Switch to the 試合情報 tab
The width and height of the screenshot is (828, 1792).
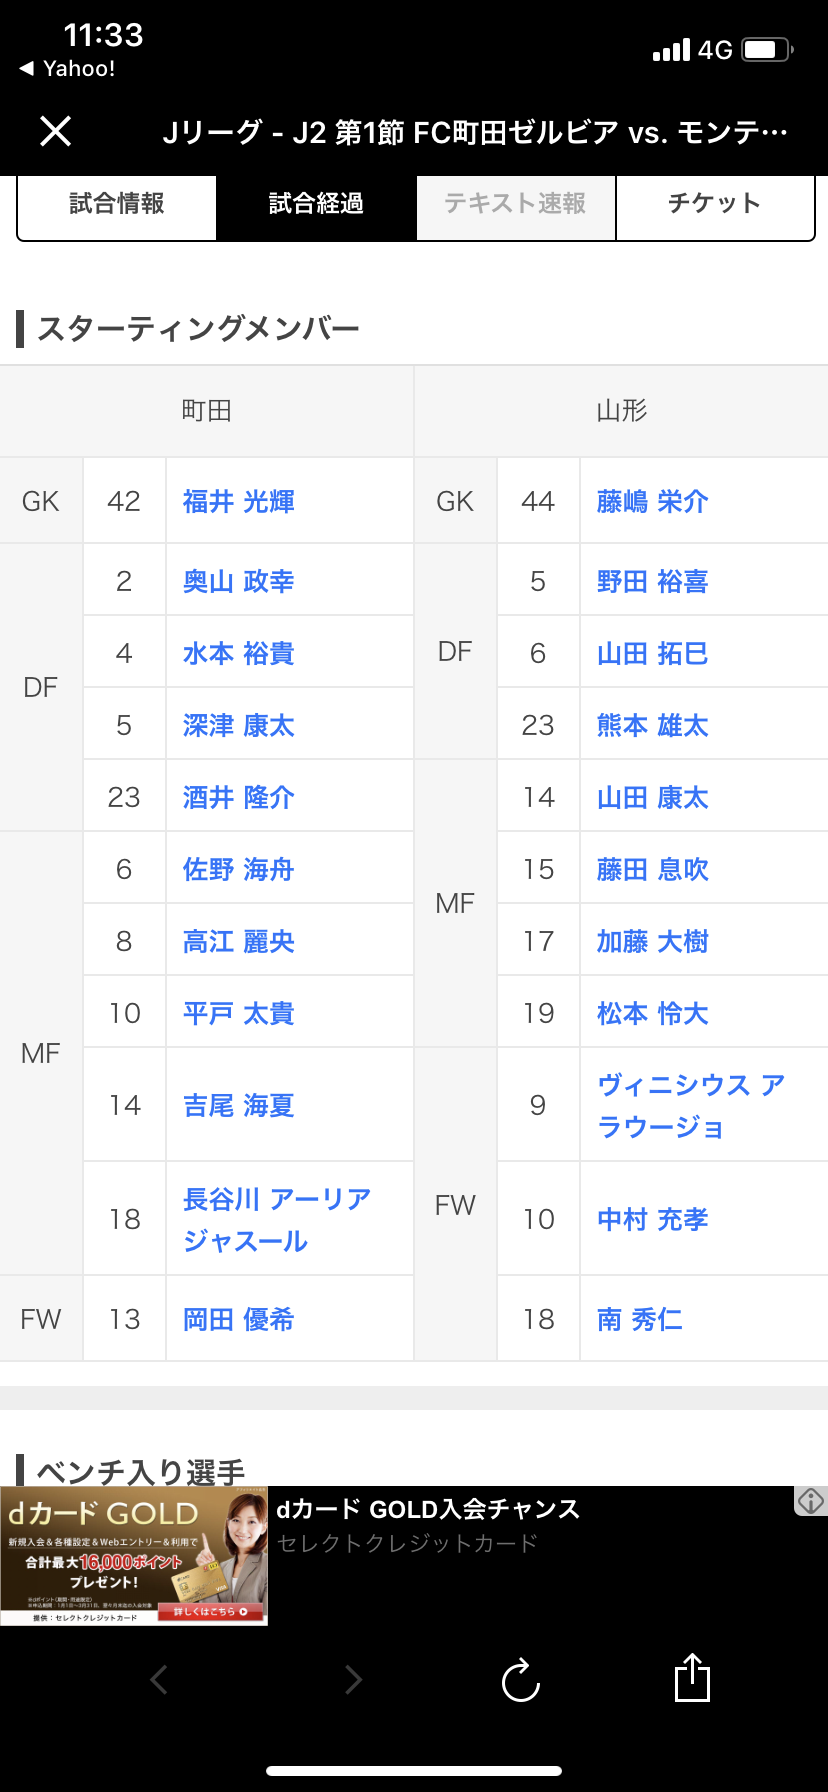tap(117, 204)
